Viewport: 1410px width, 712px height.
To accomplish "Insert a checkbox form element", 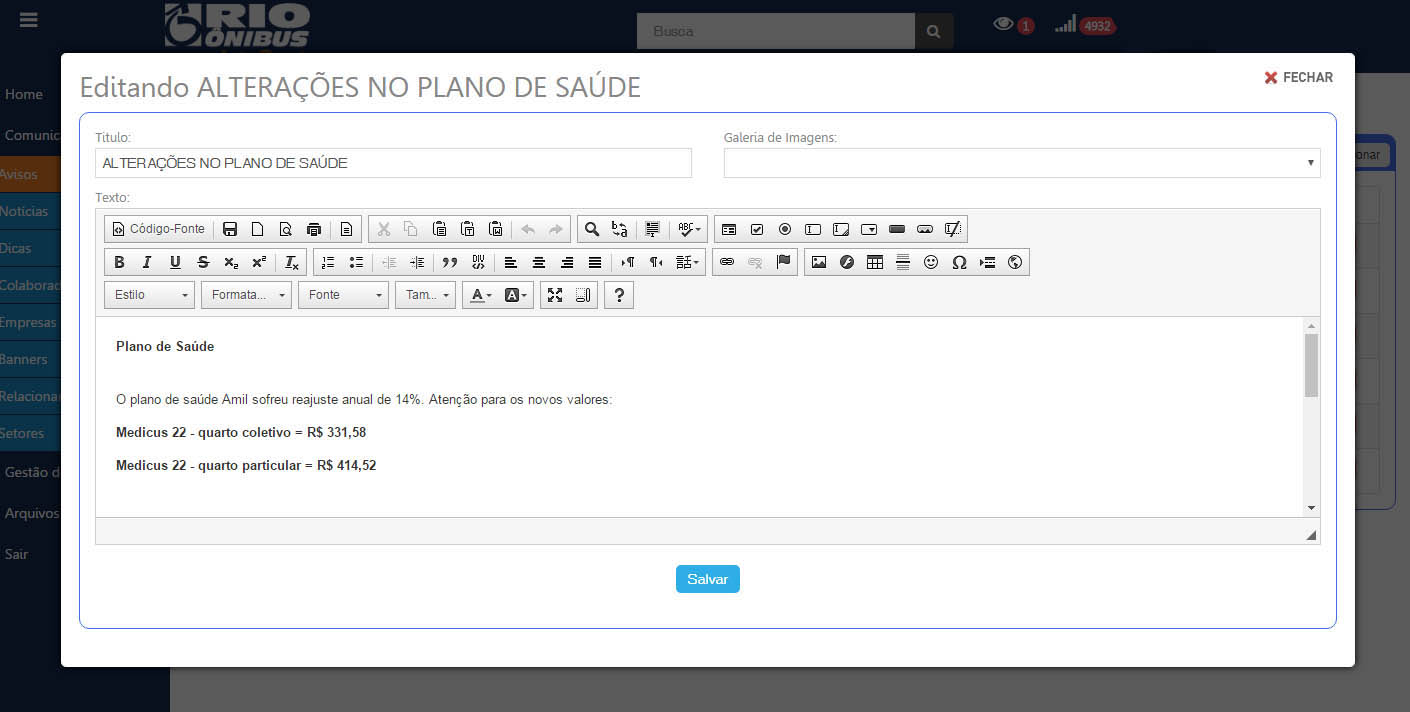I will pyautogui.click(x=757, y=229).
